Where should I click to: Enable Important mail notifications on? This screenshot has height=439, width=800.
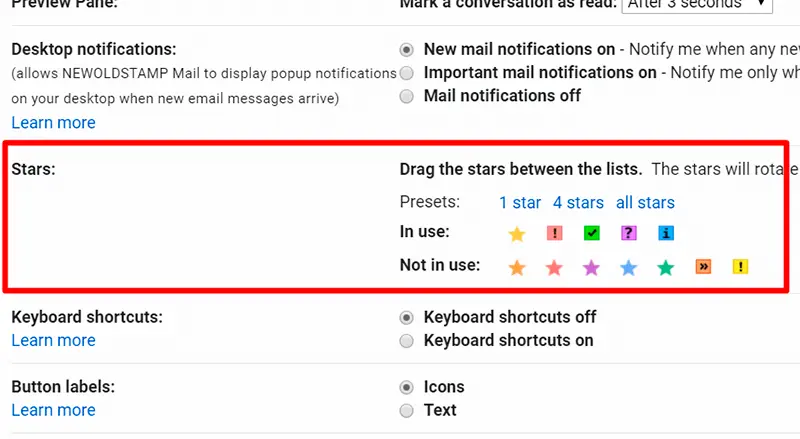[x=407, y=73]
